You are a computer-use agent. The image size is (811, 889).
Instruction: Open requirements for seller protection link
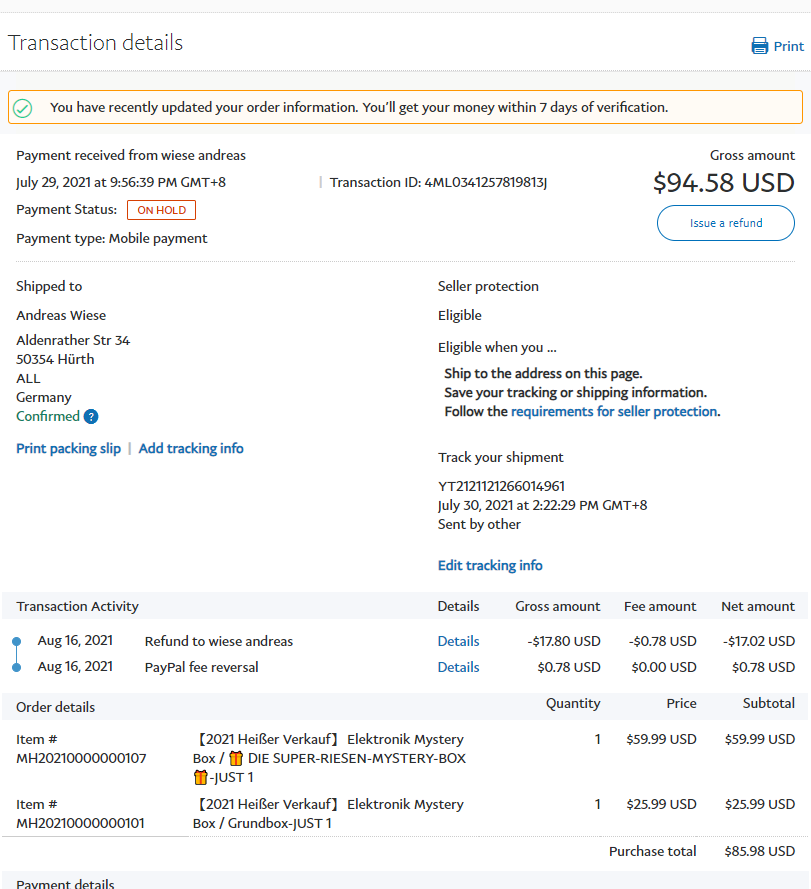[x=614, y=411]
